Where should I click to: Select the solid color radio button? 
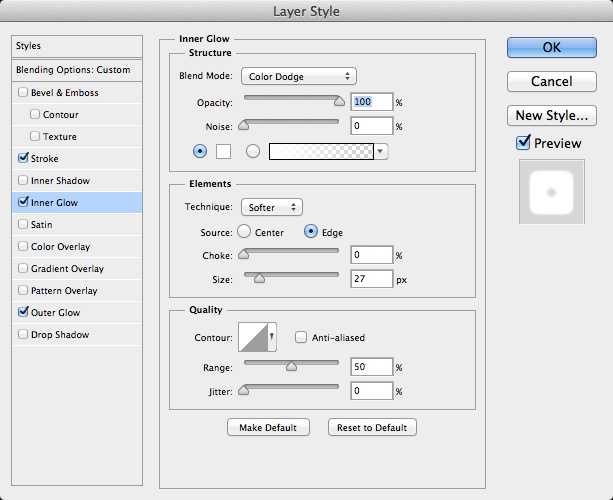[x=200, y=151]
